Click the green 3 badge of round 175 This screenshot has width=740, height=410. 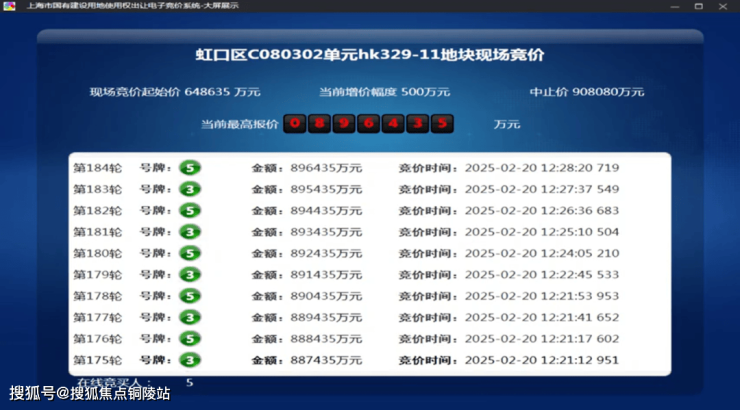[x=190, y=360]
